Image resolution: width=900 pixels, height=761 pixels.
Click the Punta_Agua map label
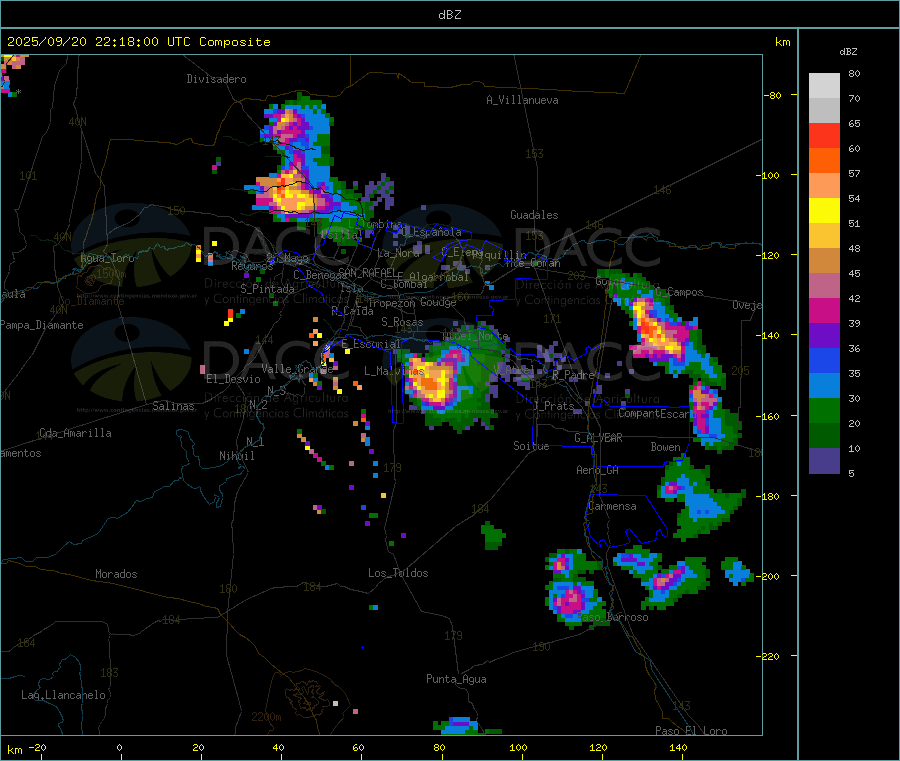coord(456,679)
